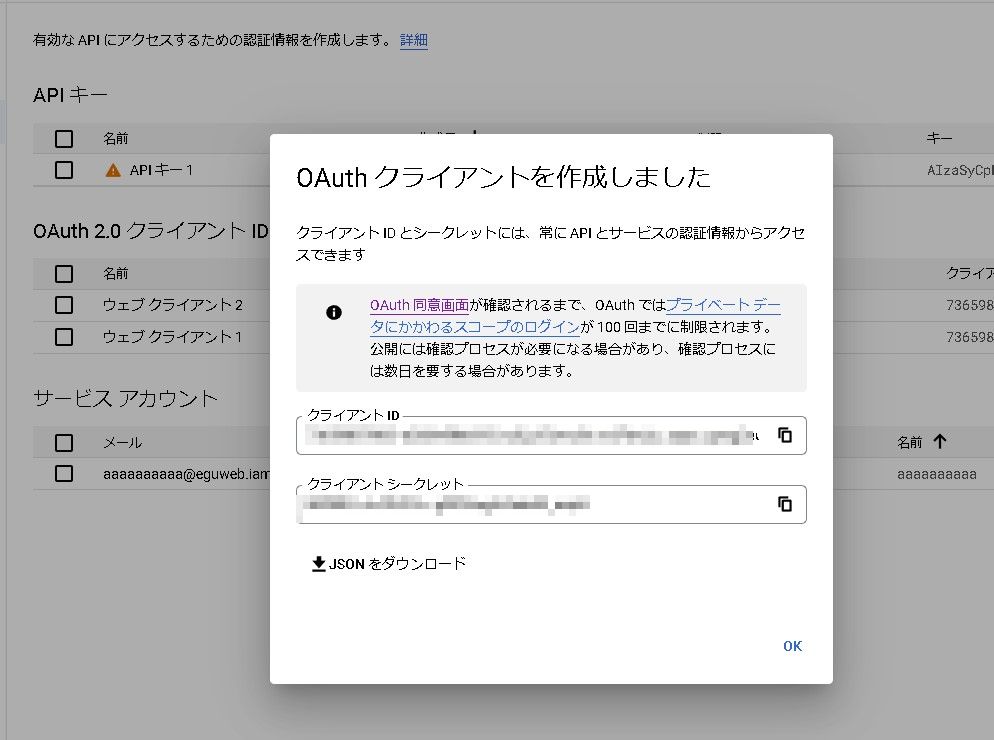Copy the client secret to clipboard
Screen dimensions: 994x740
click(785, 505)
